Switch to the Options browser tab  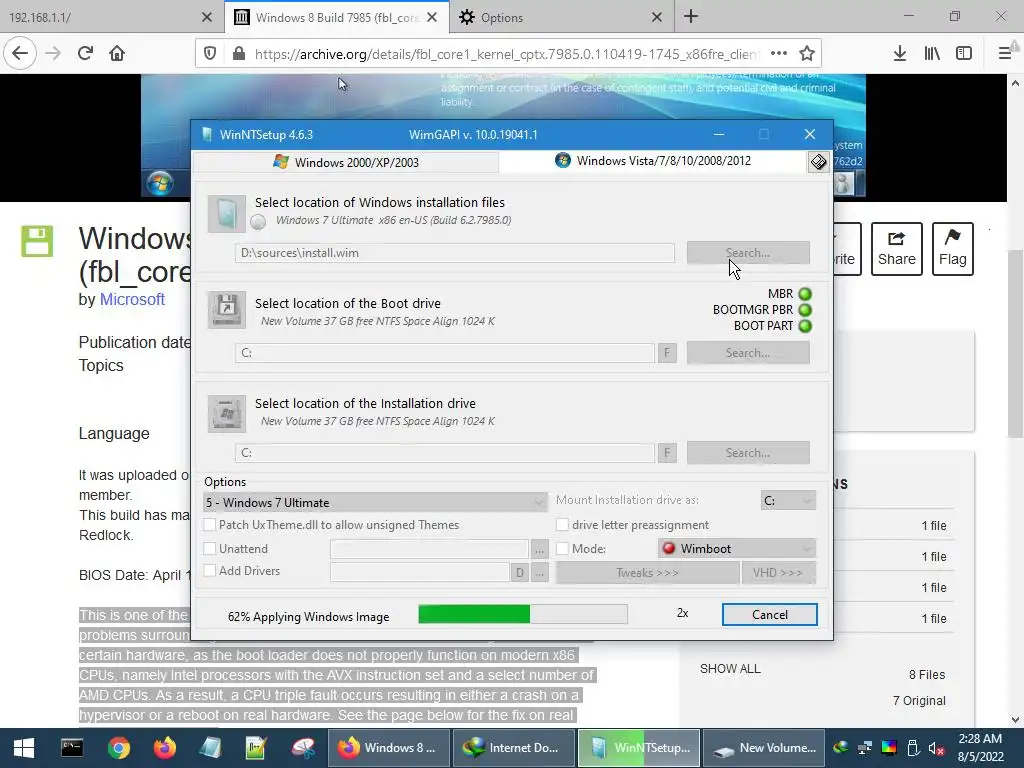pos(560,17)
